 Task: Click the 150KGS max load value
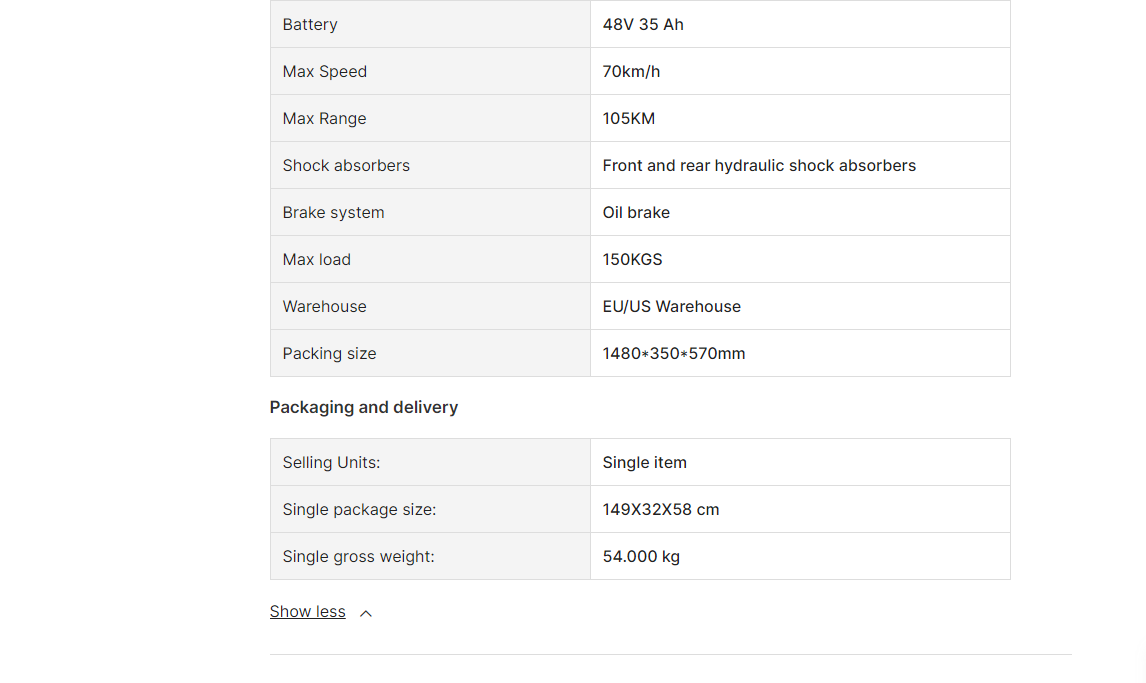(x=632, y=259)
